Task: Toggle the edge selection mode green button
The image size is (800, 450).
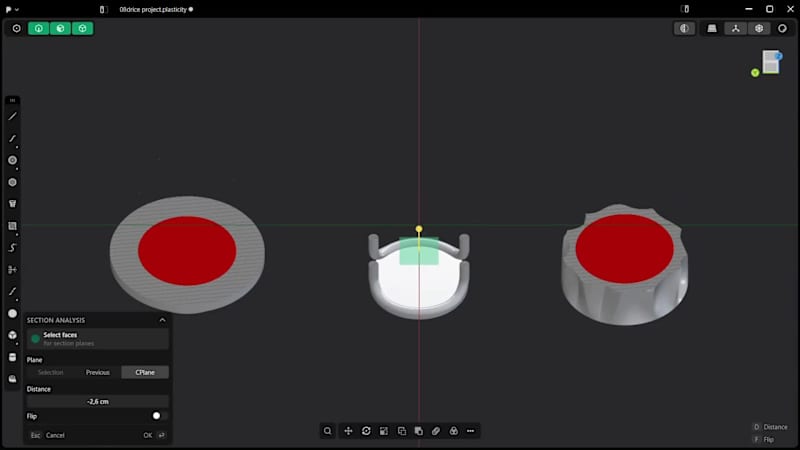Action: click(x=38, y=29)
